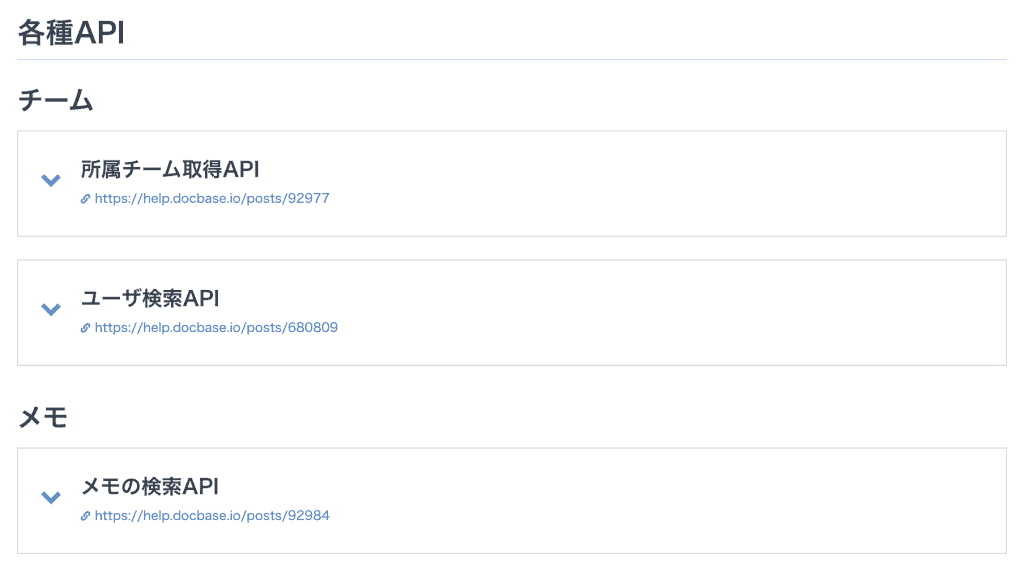Click the 各種API page heading

coord(71,33)
